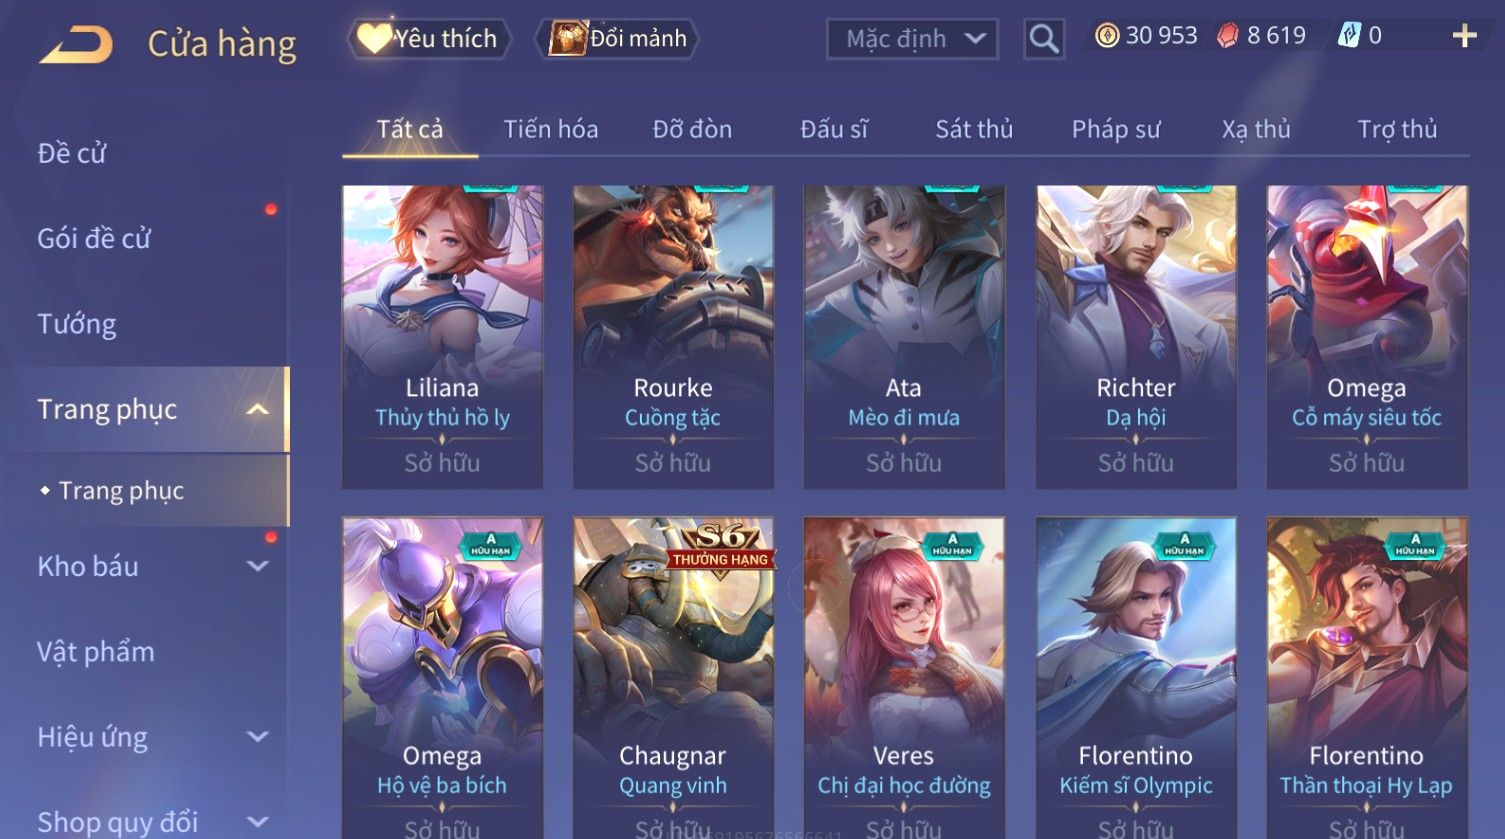Switch to the Sát thủ tab

point(974,129)
